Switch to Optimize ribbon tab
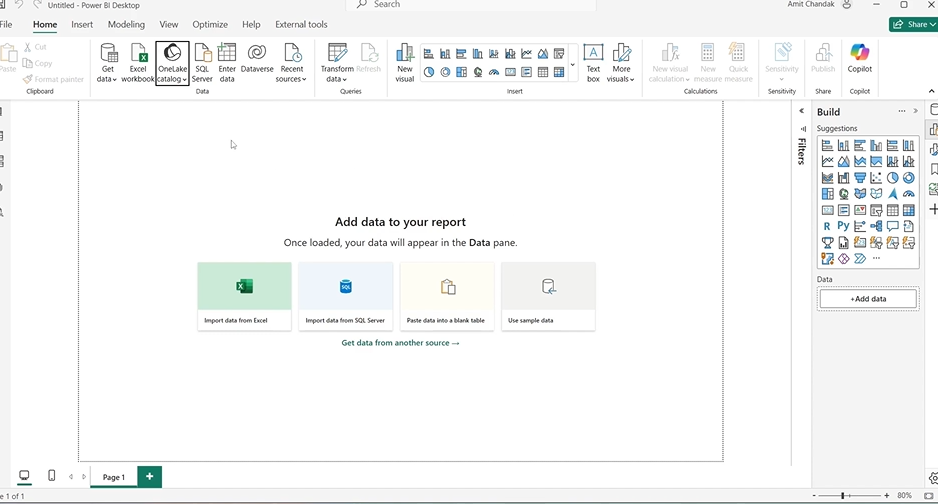This screenshot has width=938, height=504. point(210,25)
